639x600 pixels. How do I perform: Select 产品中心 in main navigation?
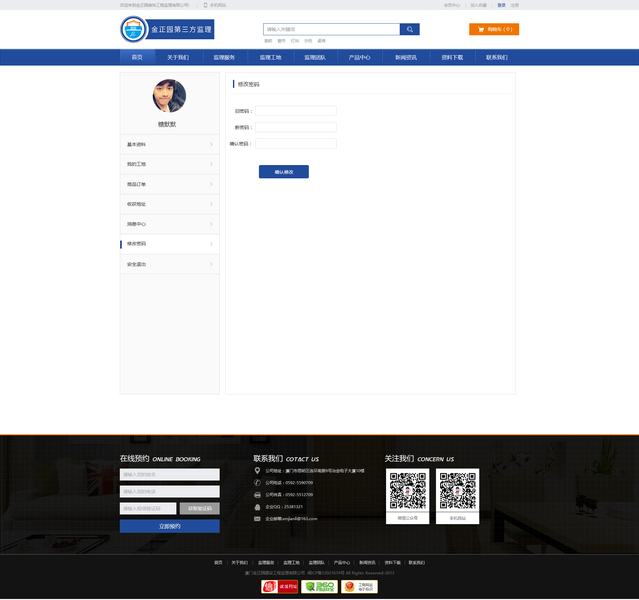tap(359, 57)
